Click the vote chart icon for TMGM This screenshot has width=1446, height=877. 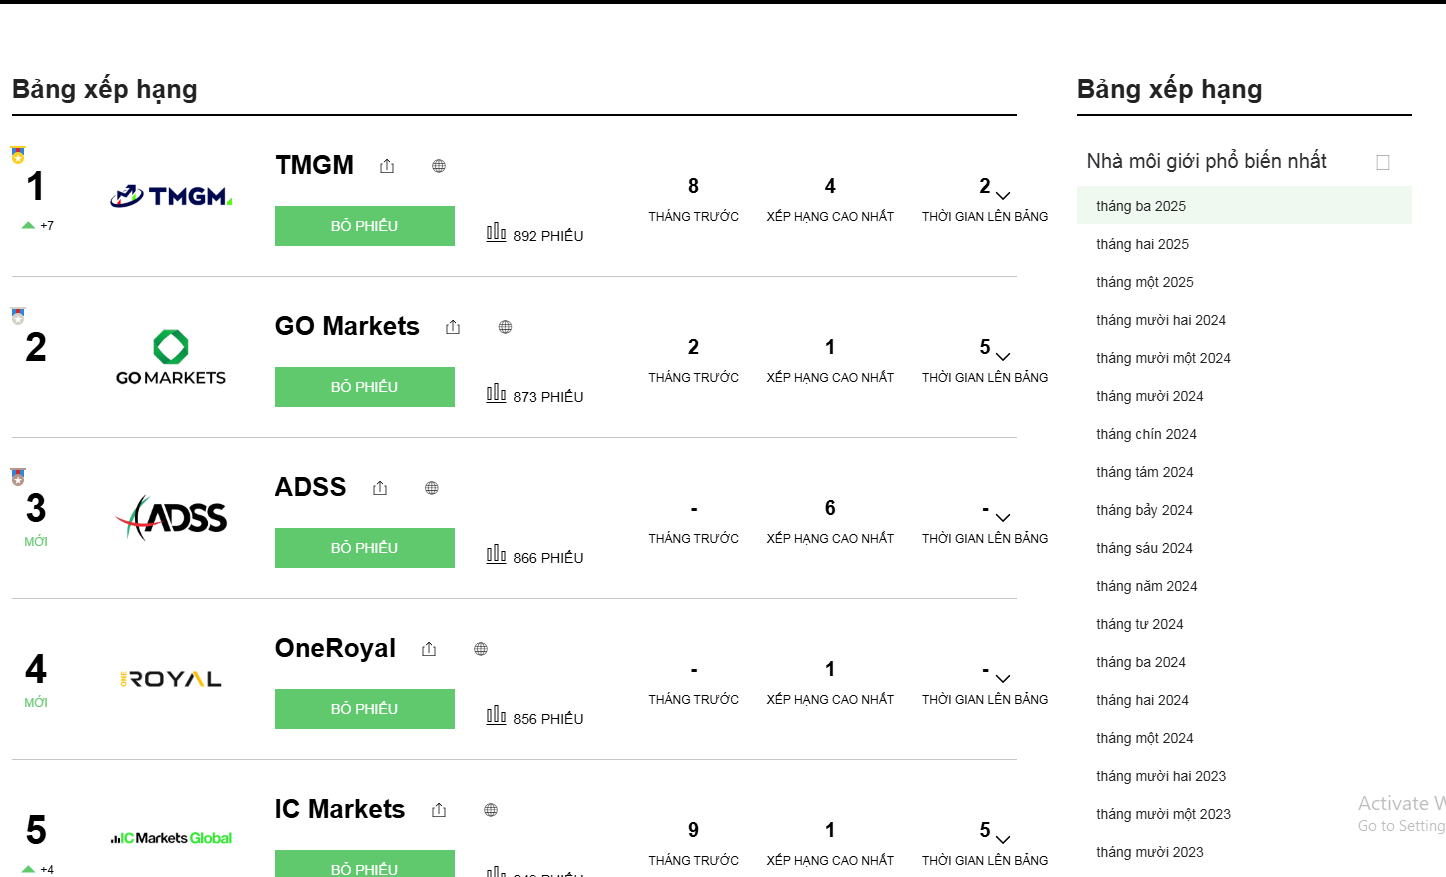pyautogui.click(x=496, y=232)
